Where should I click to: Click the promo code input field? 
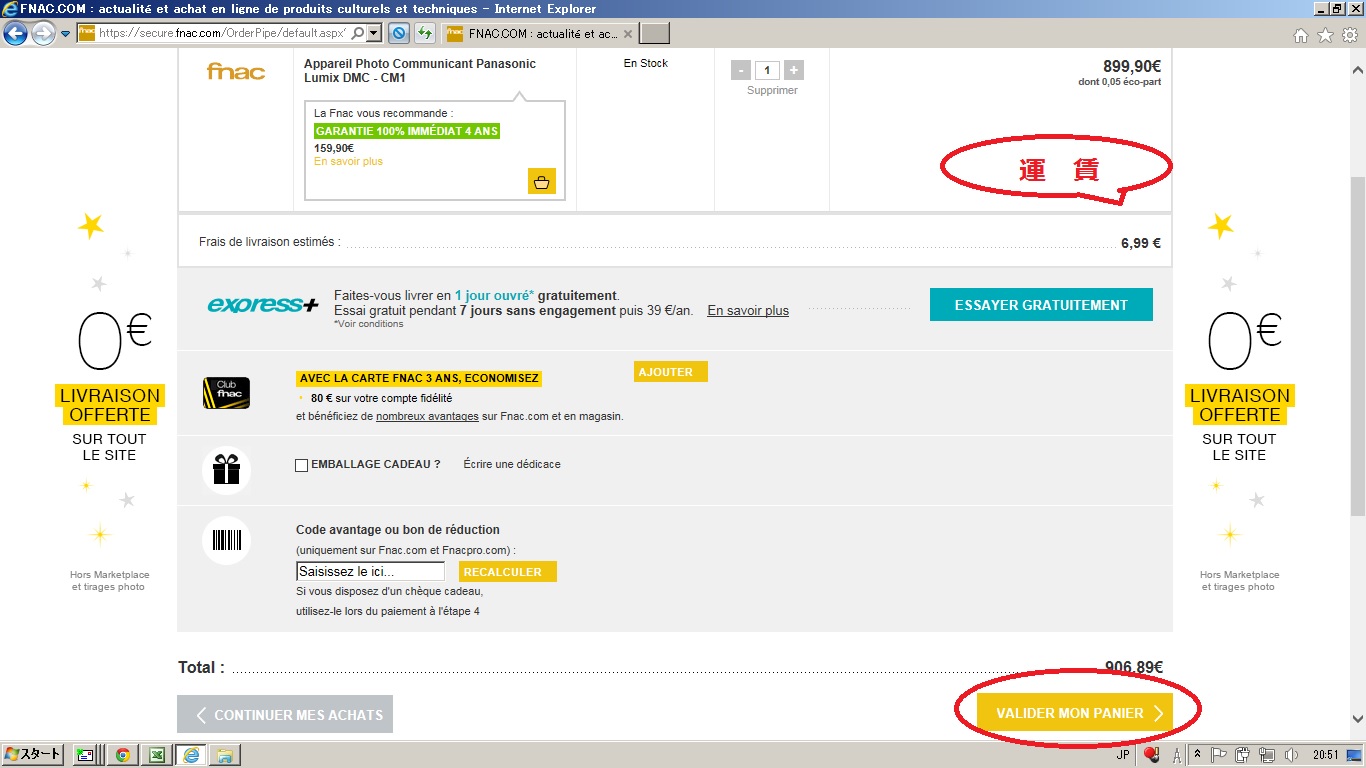[x=370, y=571]
